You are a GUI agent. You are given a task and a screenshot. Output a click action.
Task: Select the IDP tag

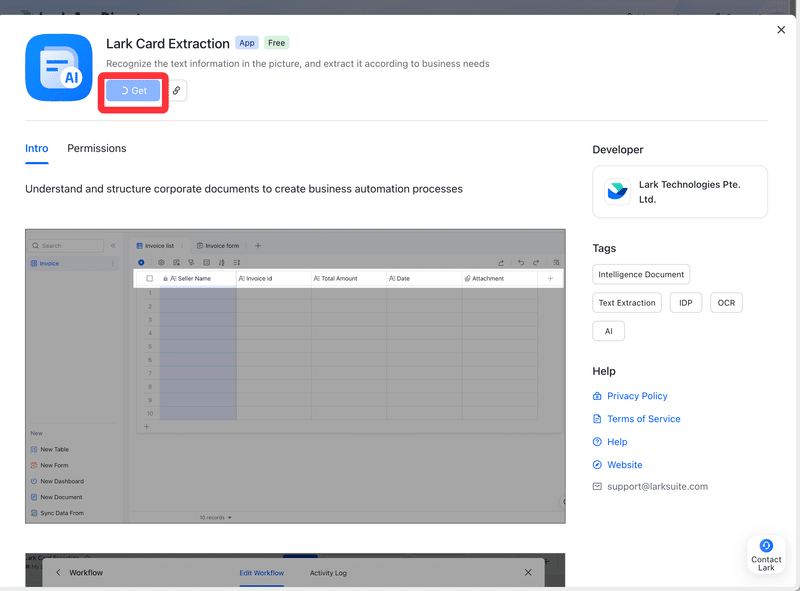[686, 303]
